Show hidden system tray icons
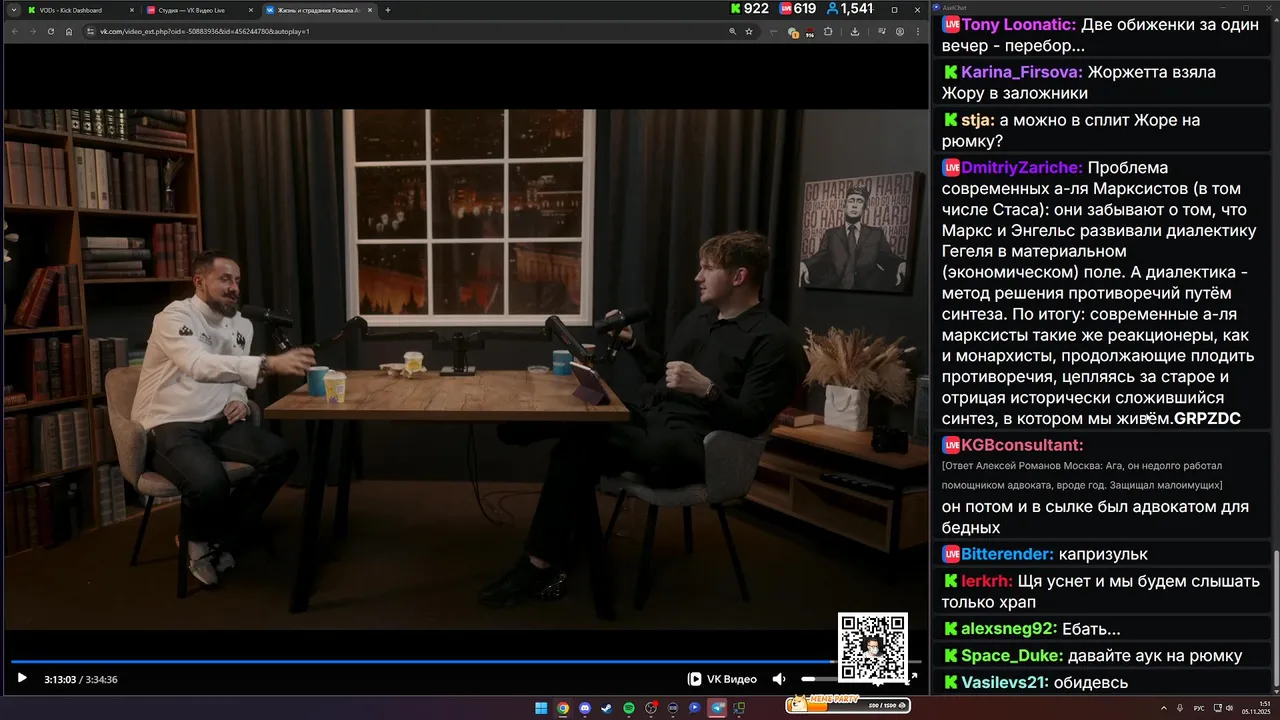The height and width of the screenshot is (720, 1280). (1164, 707)
